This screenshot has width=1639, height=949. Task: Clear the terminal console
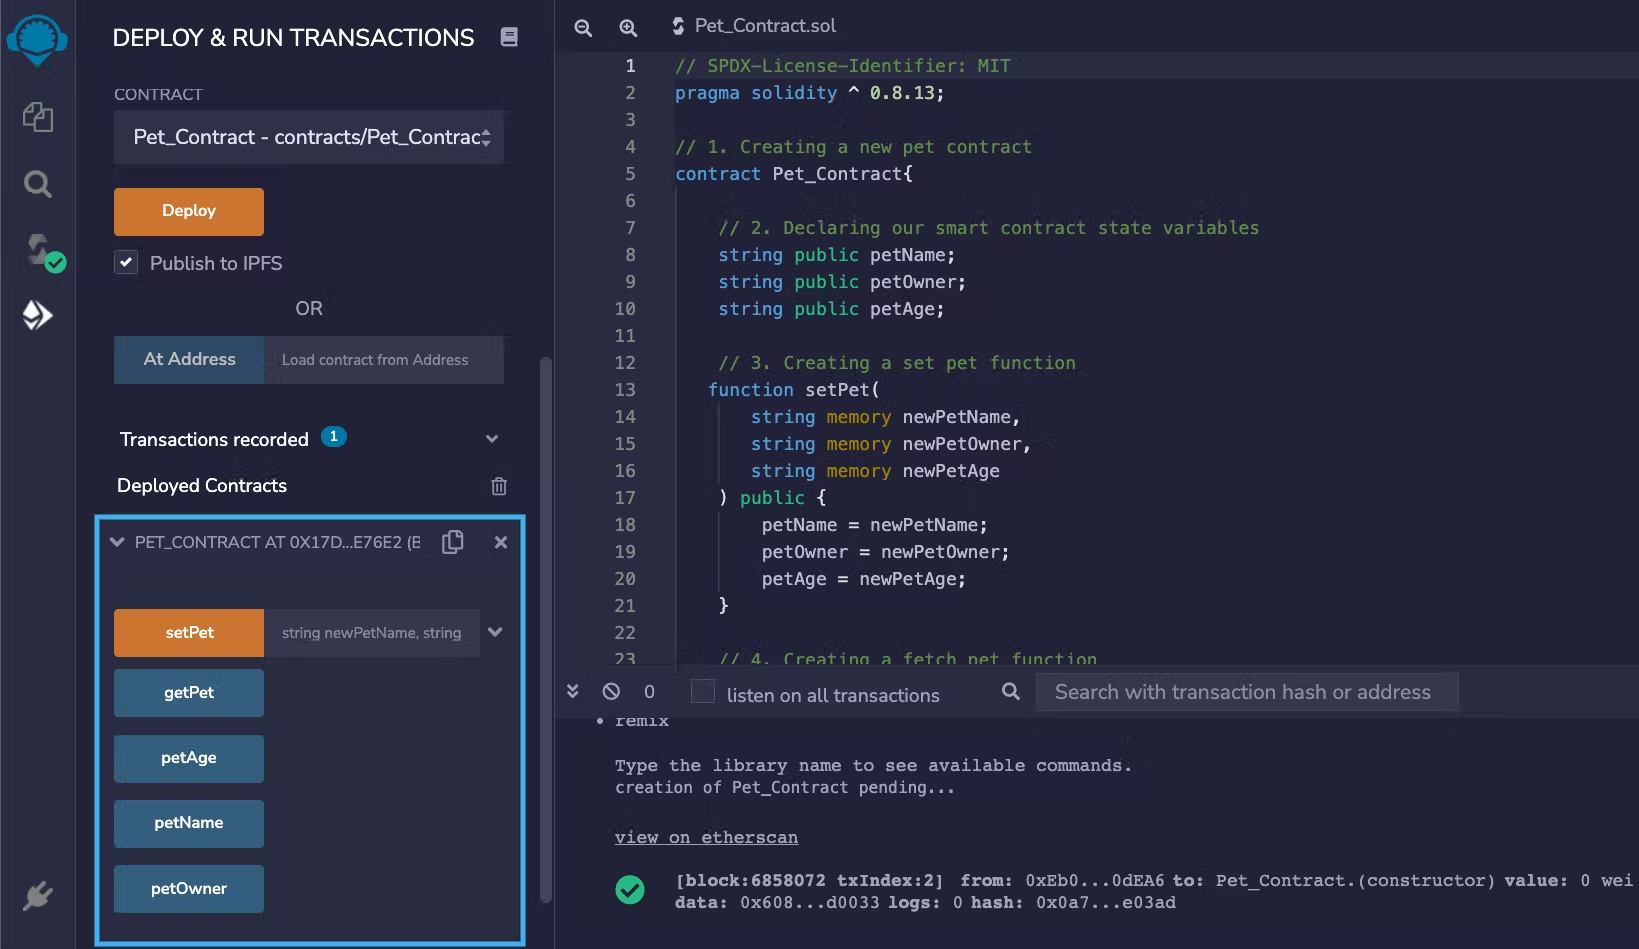click(611, 692)
